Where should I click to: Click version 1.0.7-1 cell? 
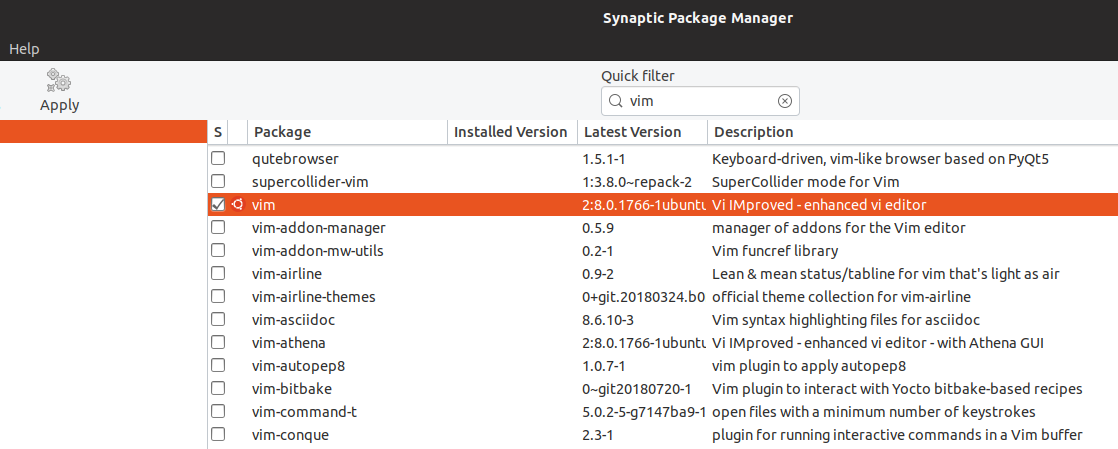(x=603, y=366)
